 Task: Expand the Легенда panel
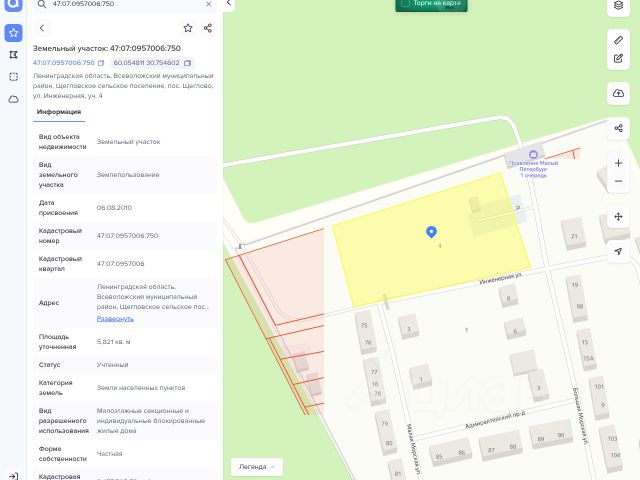coord(257,467)
